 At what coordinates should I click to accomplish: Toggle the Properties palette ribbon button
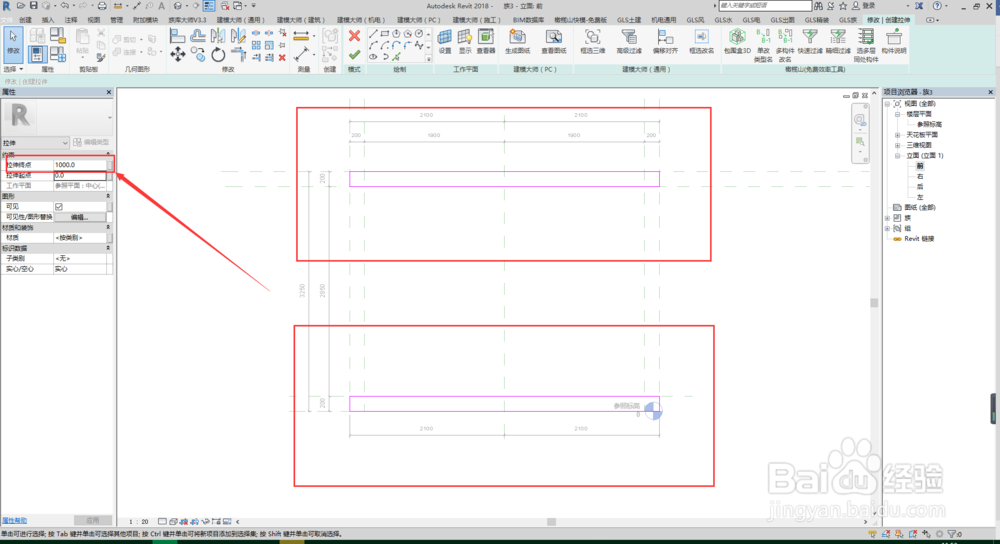(37, 55)
